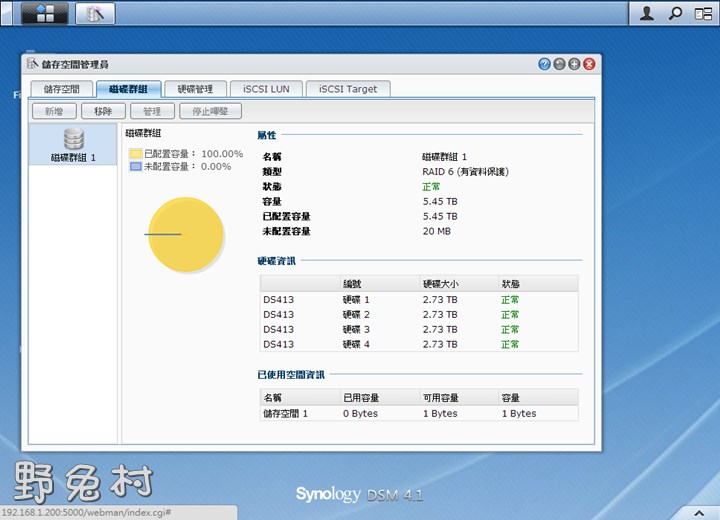Minimize the Storage Manager window
The height and width of the screenshot is (520, 720).
tap(559, 64)
